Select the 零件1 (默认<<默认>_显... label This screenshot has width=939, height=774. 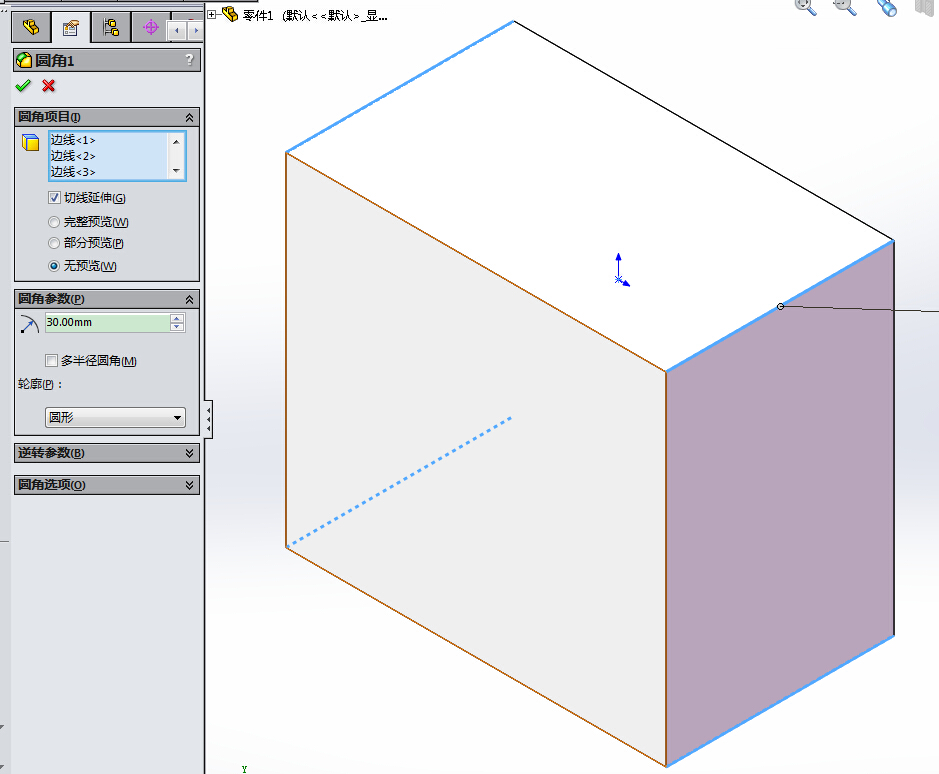tap(315, 16)
